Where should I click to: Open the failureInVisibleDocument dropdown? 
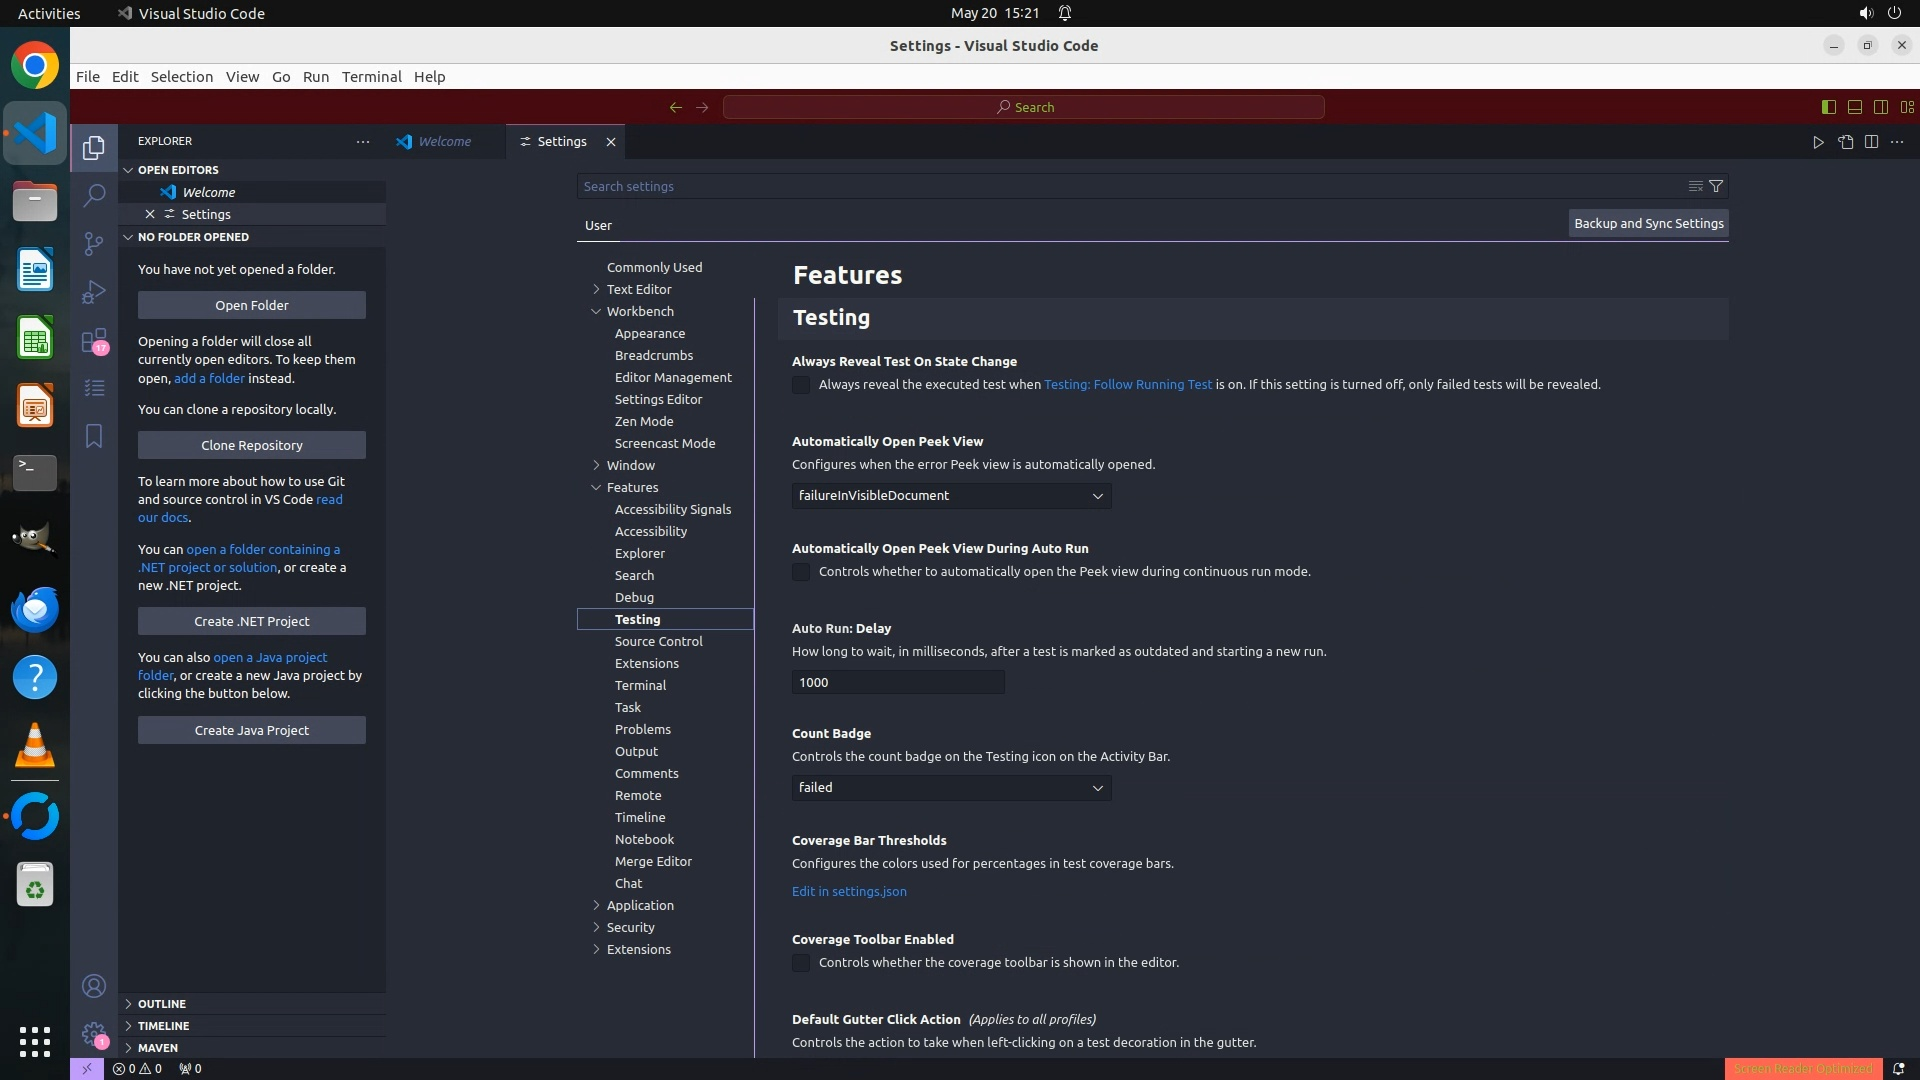(951, 496)
